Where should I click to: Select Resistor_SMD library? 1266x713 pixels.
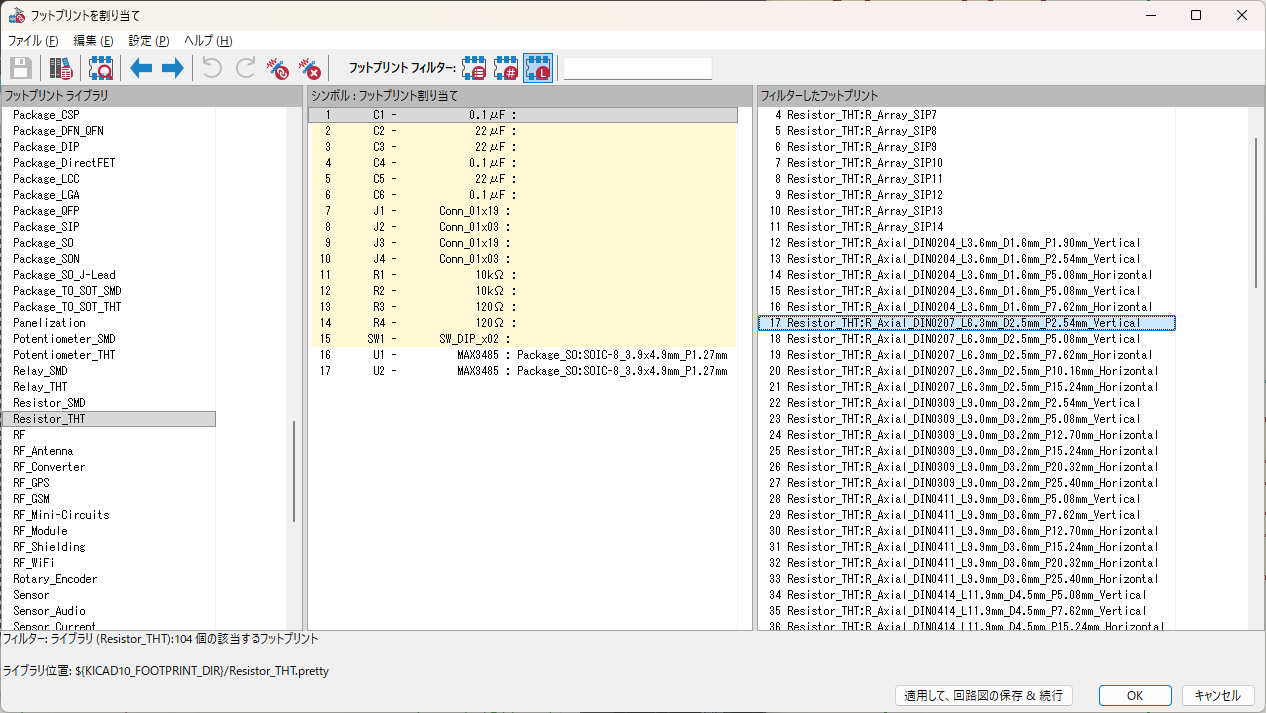coord(108,403)
